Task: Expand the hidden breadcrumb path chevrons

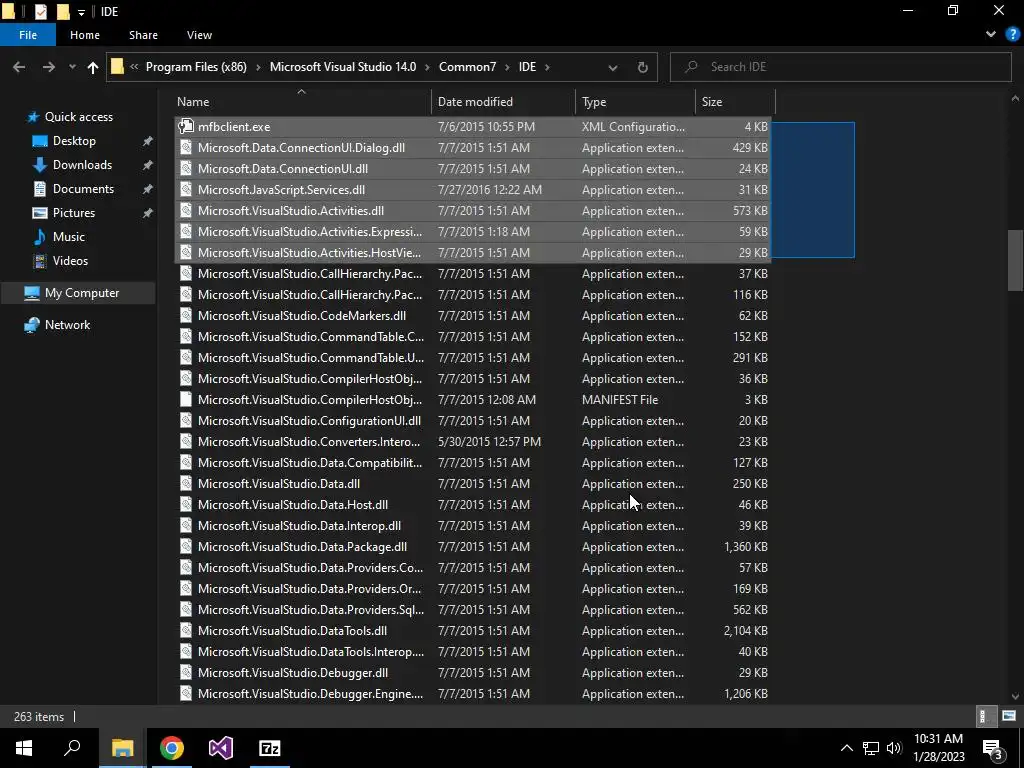Action: pos(134,67)
